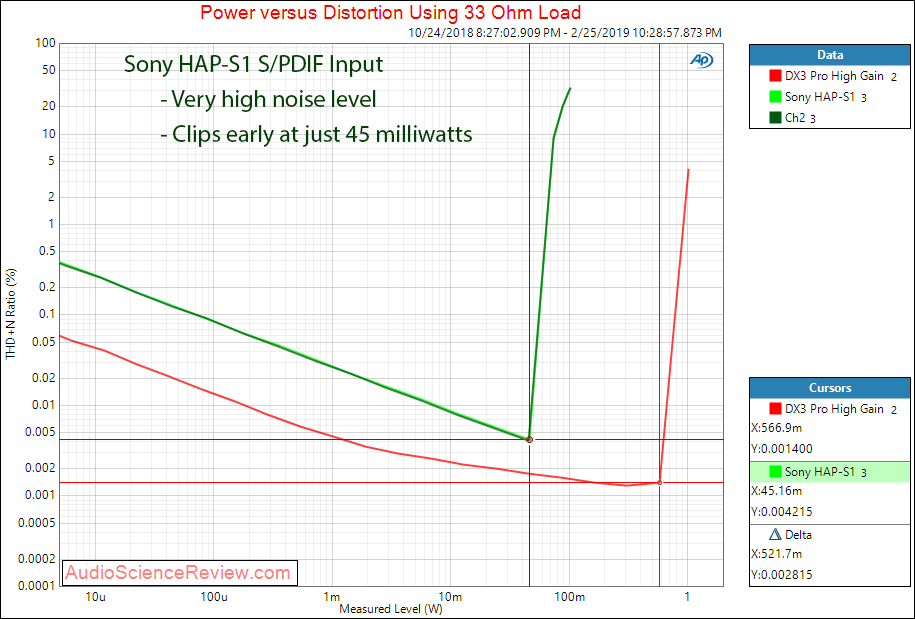Click the annotation "- Very high noise level"

tap(268, 99)
